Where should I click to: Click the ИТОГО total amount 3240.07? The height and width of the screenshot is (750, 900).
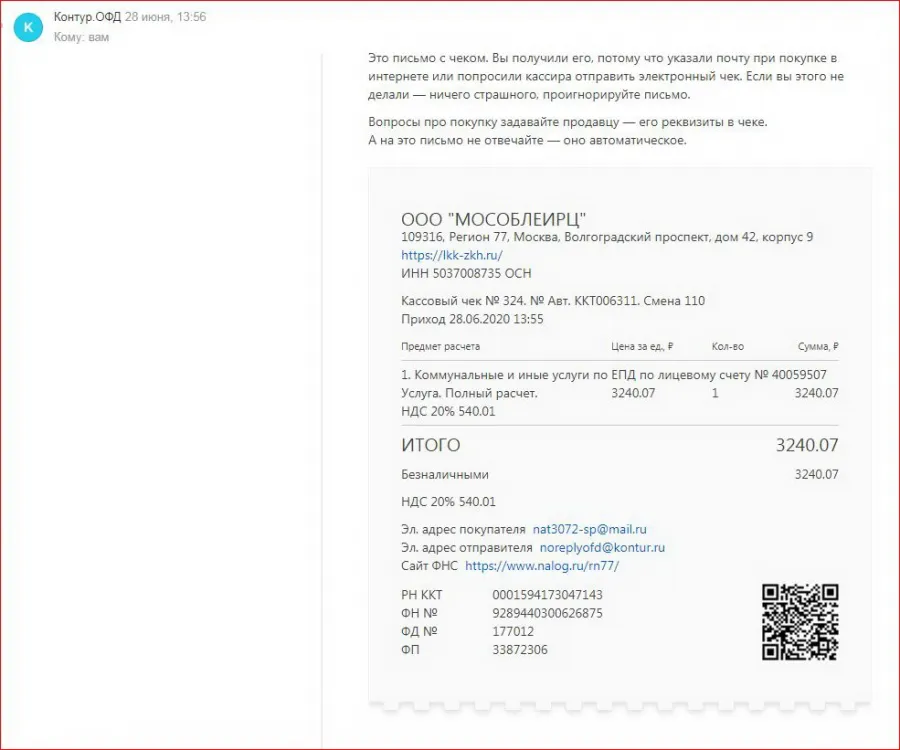(x=807, y=445)
